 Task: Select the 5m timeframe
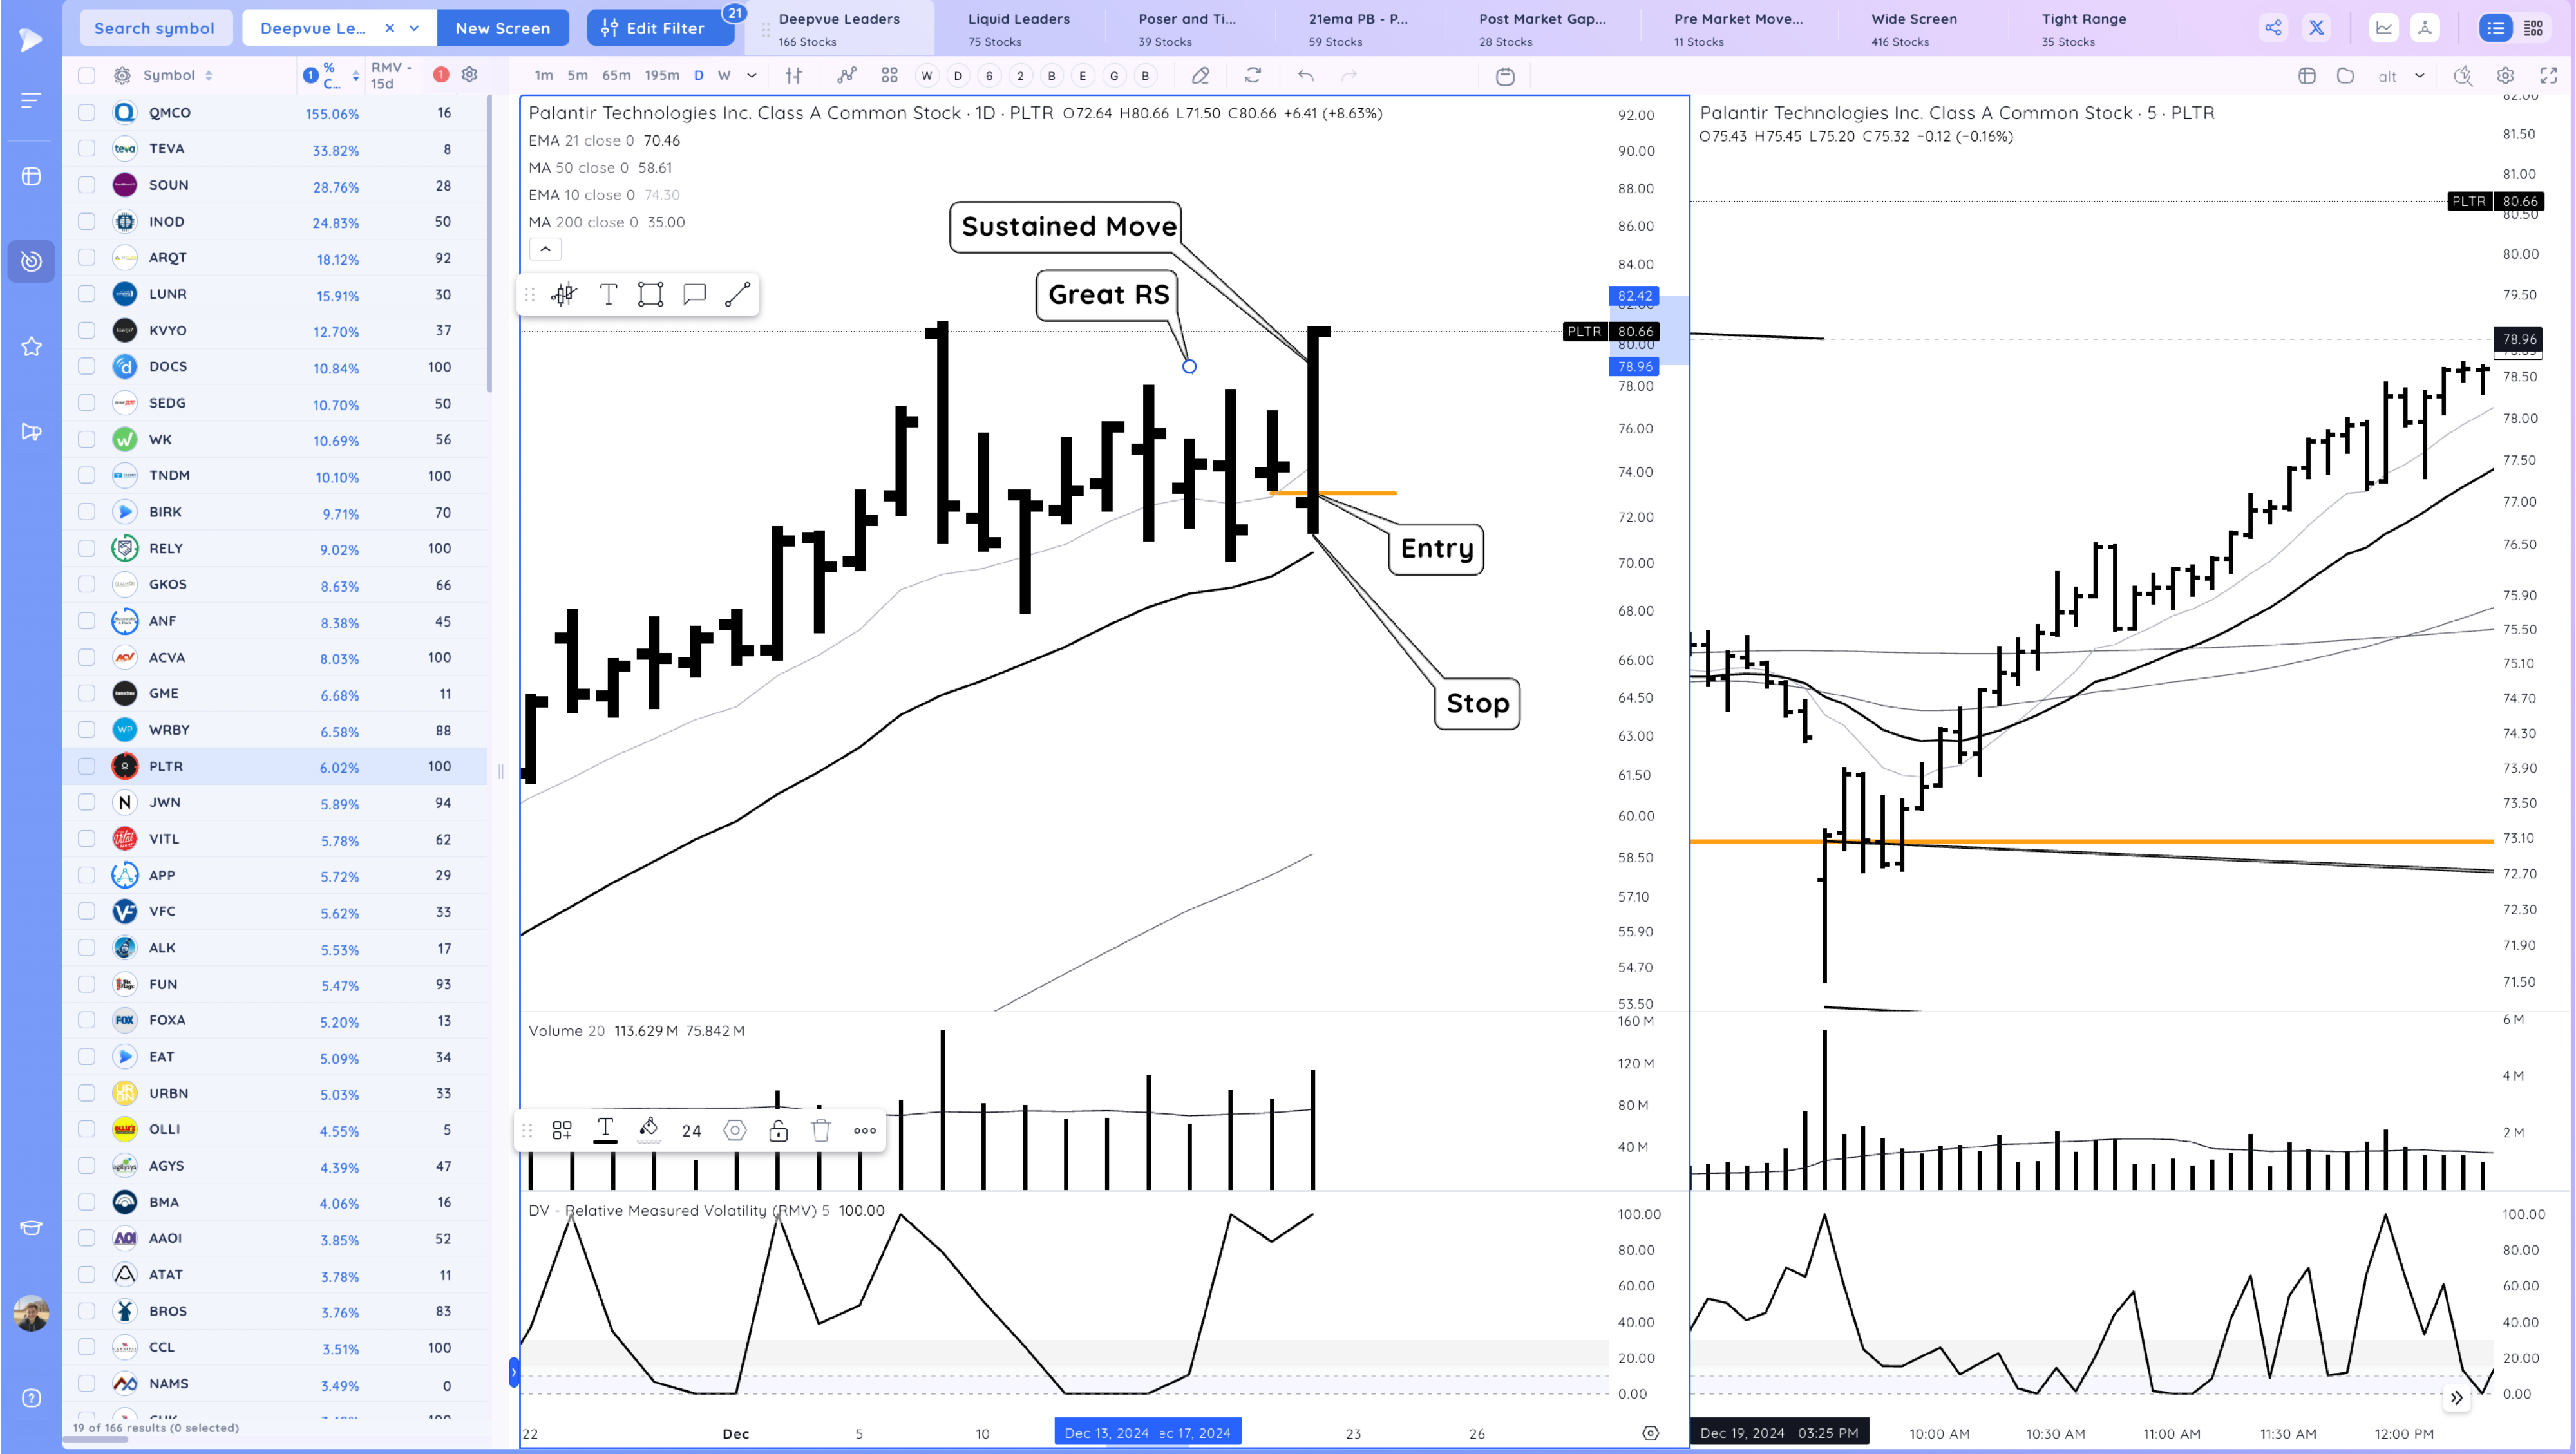tap(578, 75)
